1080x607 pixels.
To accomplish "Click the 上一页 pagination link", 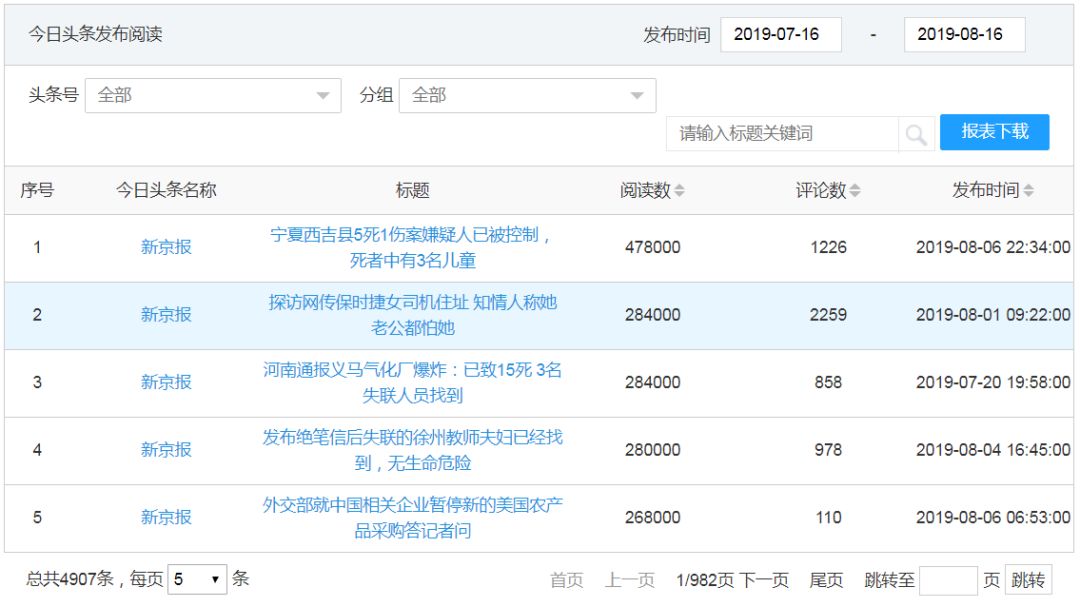I will 629,580.
